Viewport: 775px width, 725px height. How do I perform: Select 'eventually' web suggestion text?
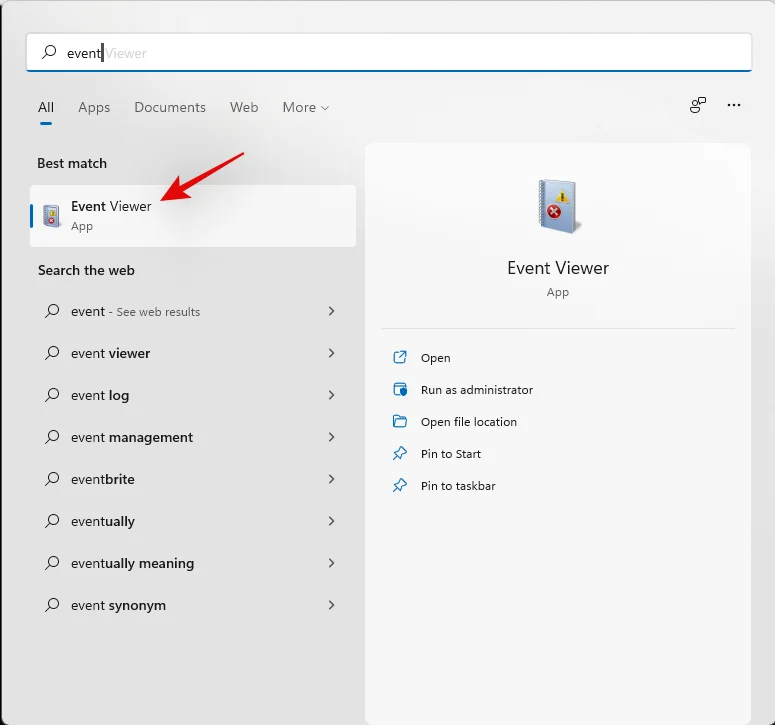click(x=103, y=521)
